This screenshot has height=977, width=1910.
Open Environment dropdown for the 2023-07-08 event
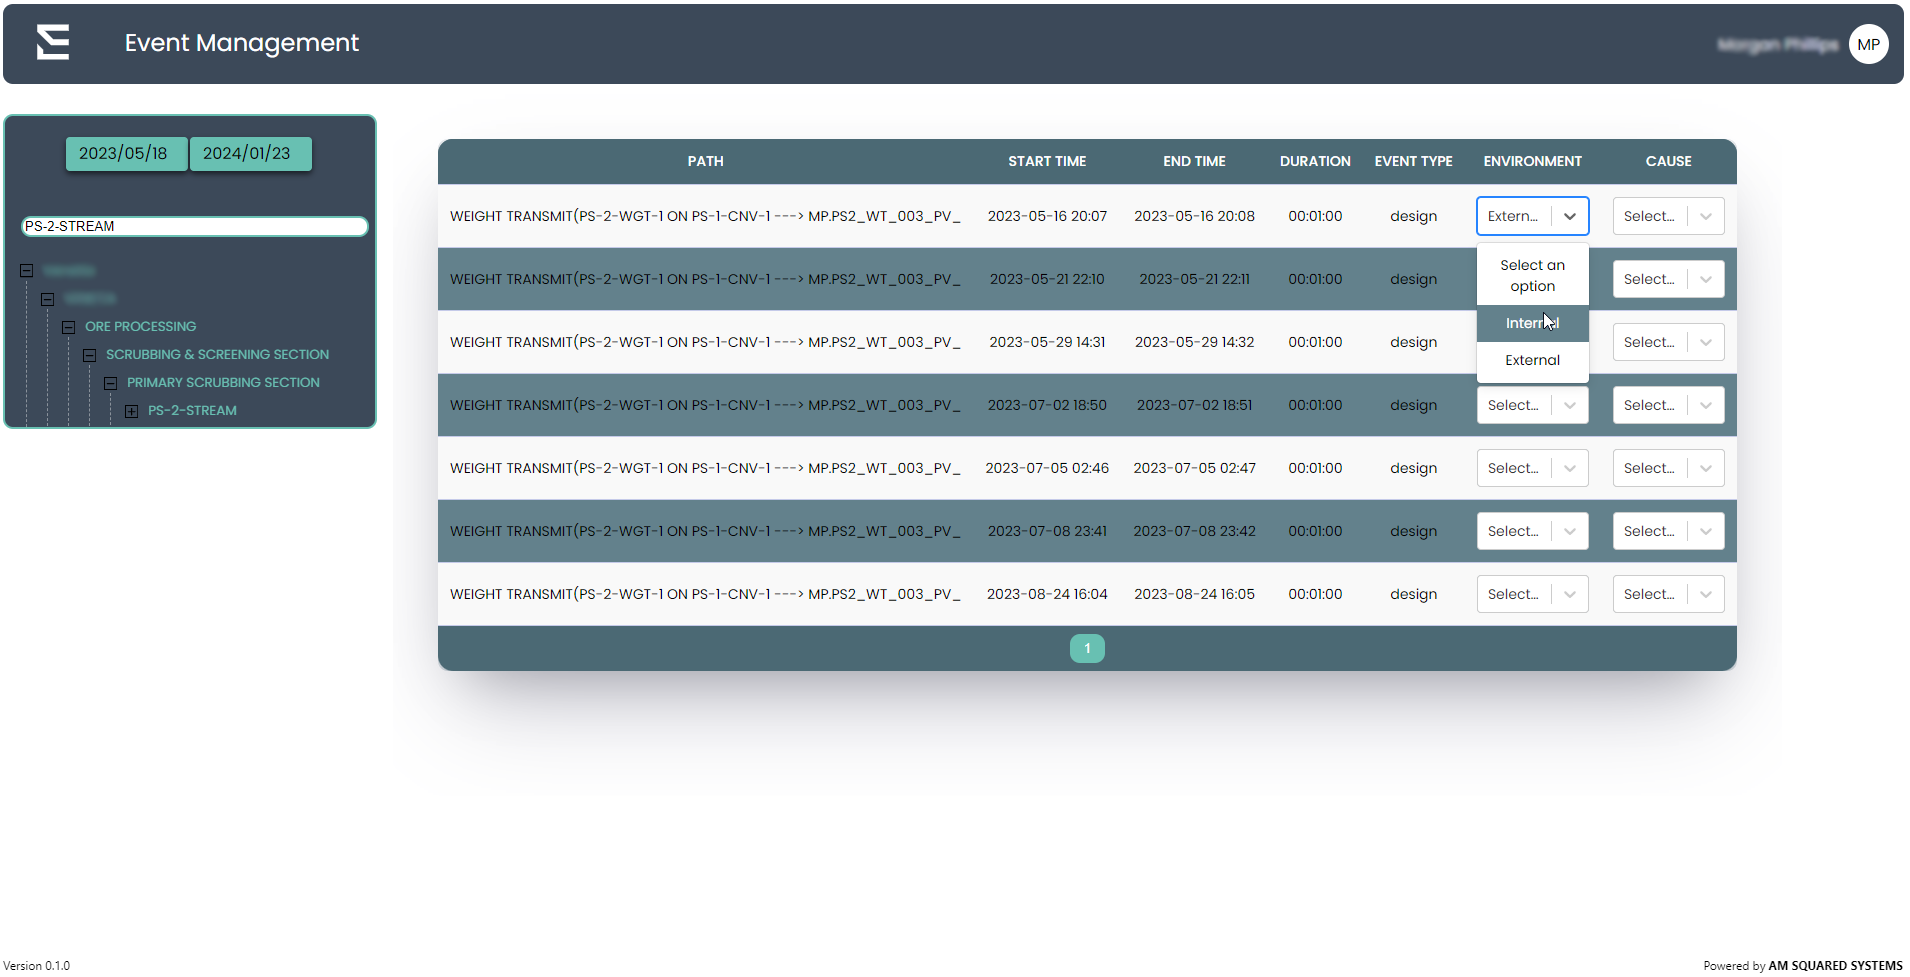(1531, 532)
